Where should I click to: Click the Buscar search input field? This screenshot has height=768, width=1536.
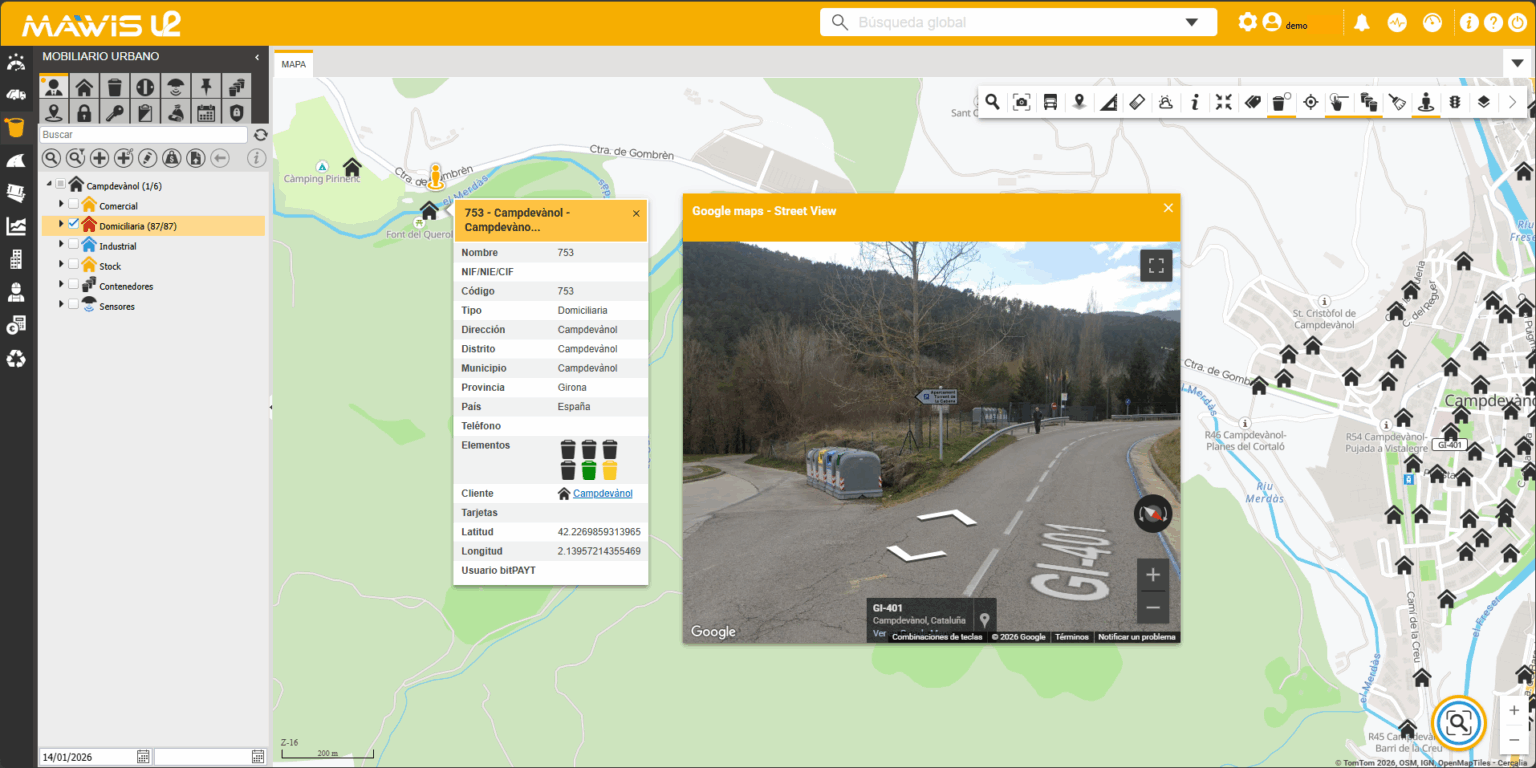pyautogui.click(x=143, y=135)
